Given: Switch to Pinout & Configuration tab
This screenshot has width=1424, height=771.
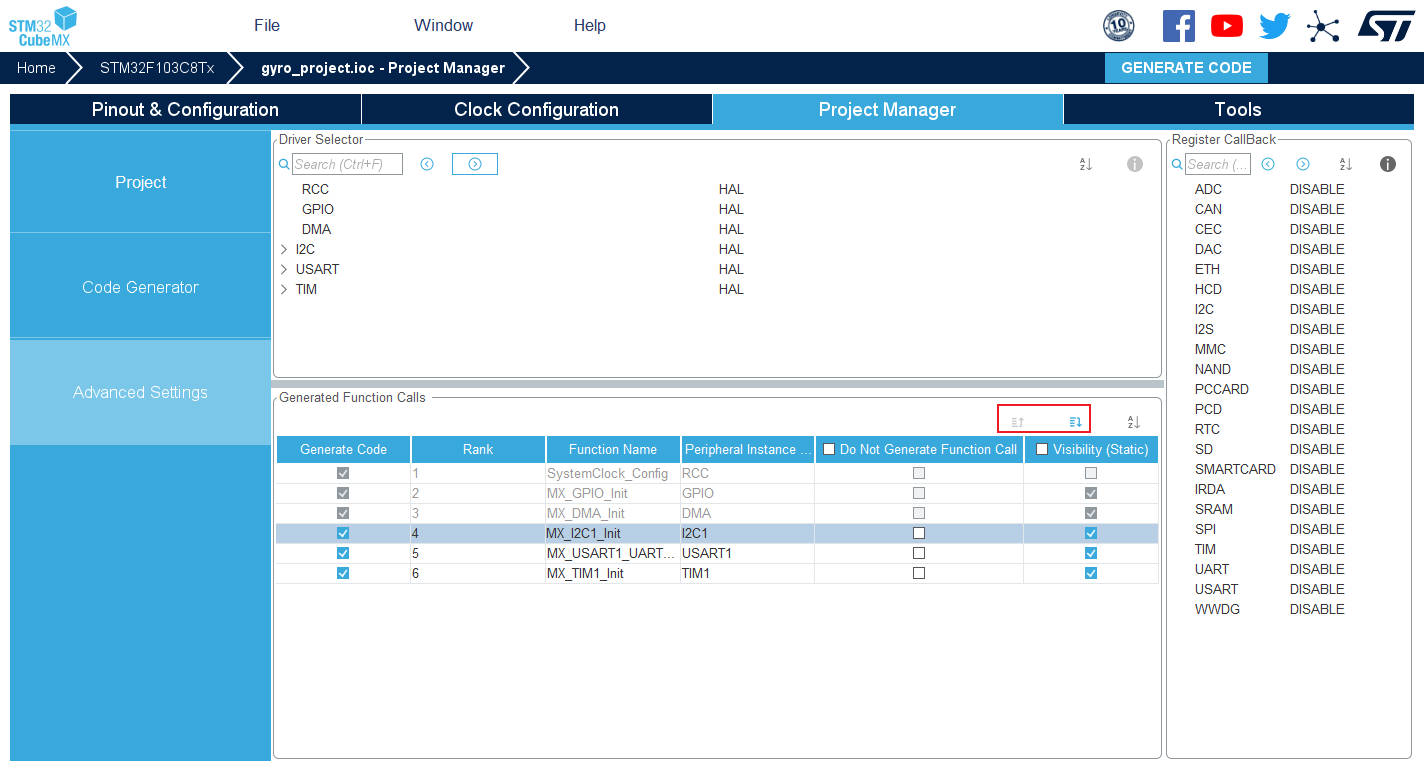Looking at the screenshot, I should tap(185, 109).
